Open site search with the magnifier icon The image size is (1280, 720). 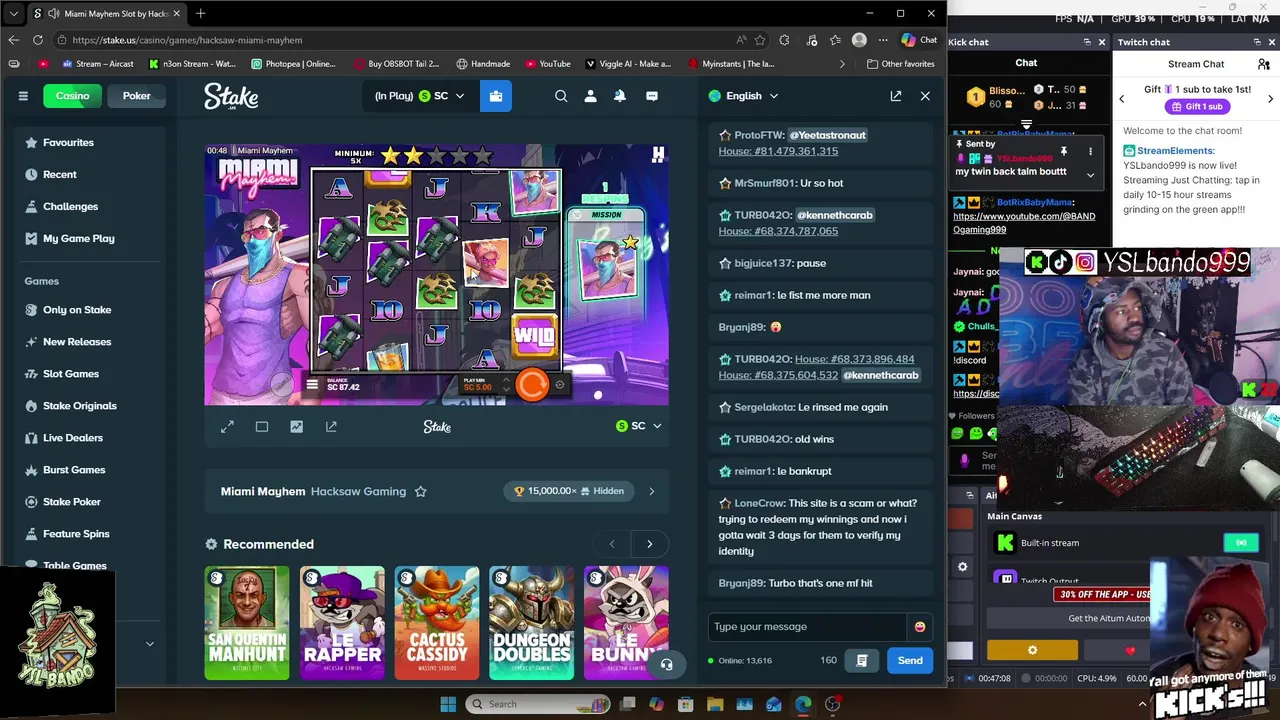[561, 96]
